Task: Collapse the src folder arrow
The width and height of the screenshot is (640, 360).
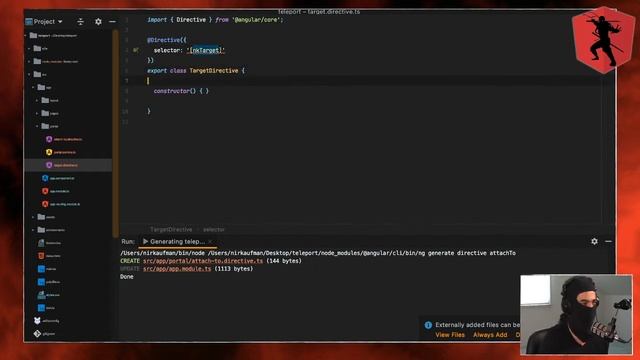Action: click(29, 75)
